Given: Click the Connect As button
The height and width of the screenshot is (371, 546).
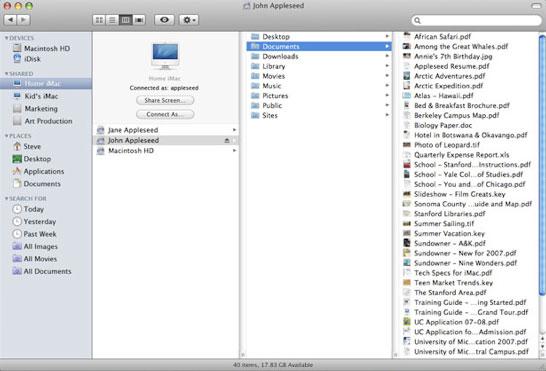Looking at the screenshot, I should point(165,114).
